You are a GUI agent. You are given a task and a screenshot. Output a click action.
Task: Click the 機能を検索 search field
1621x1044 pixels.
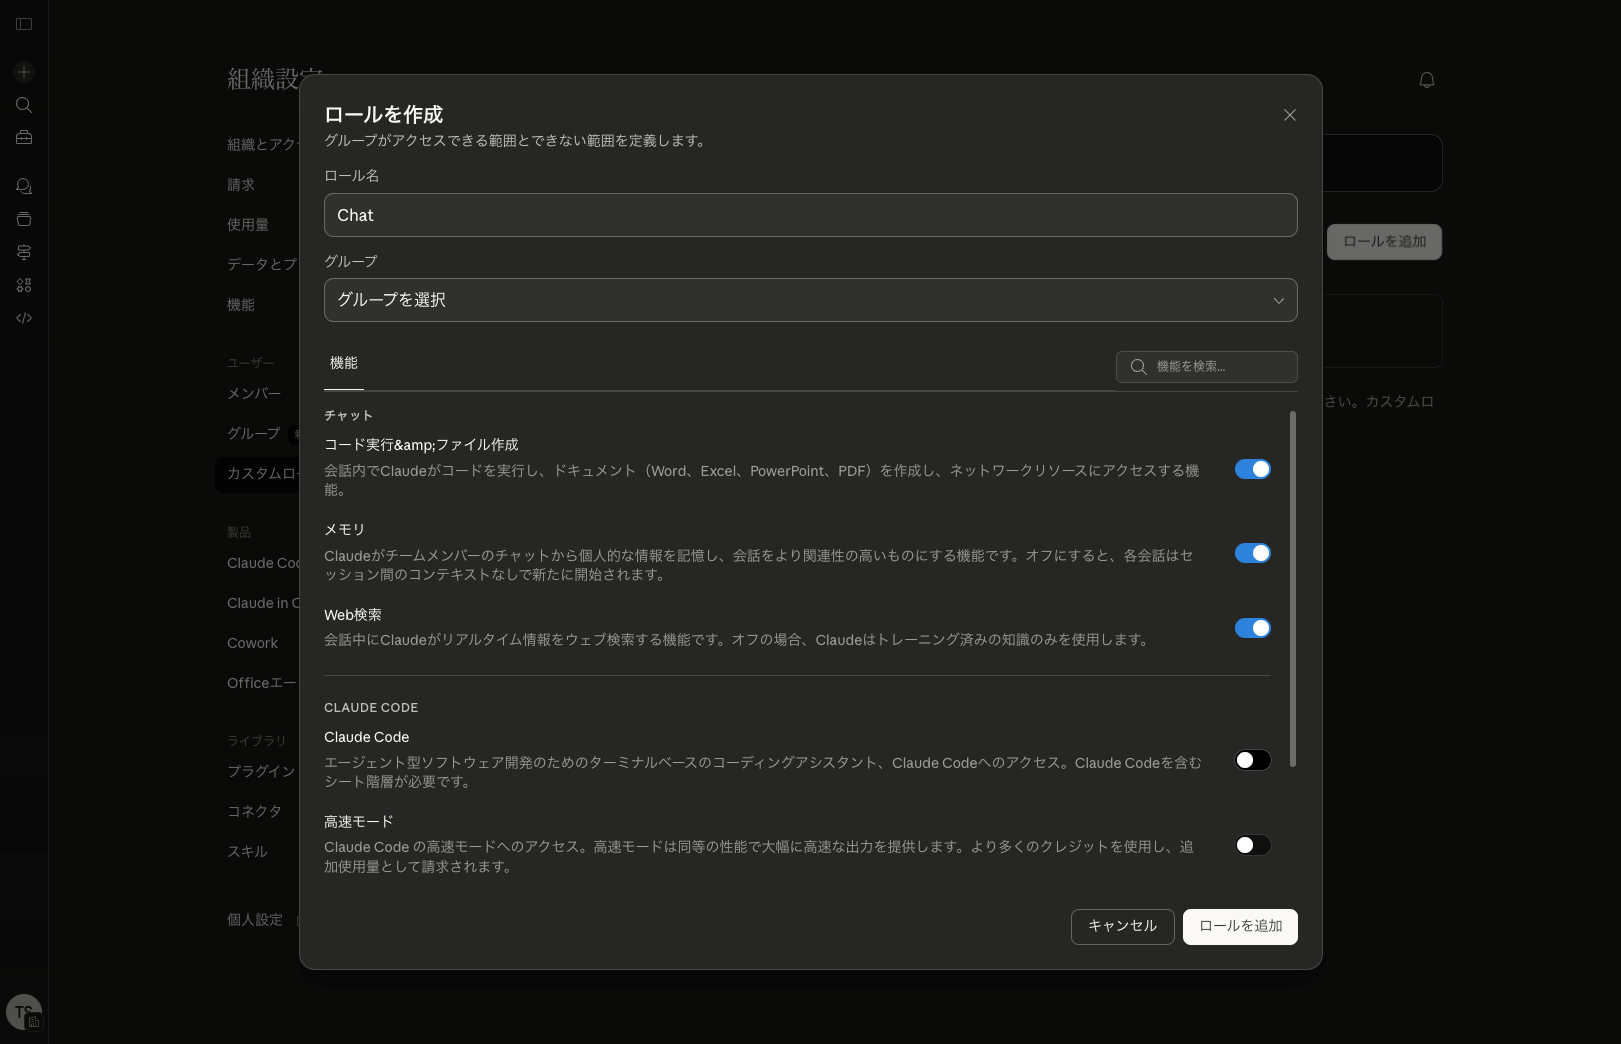(x=1206, y=367)
